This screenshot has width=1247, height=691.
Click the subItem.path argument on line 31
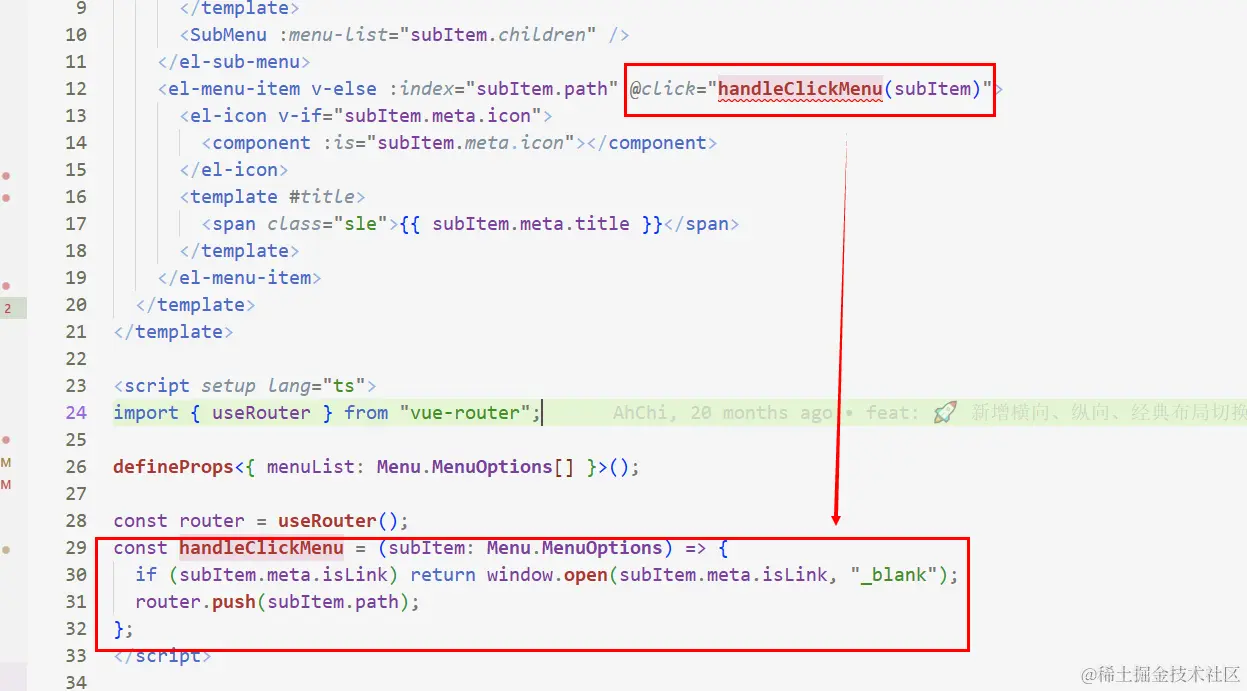click(x=333, y=602)
